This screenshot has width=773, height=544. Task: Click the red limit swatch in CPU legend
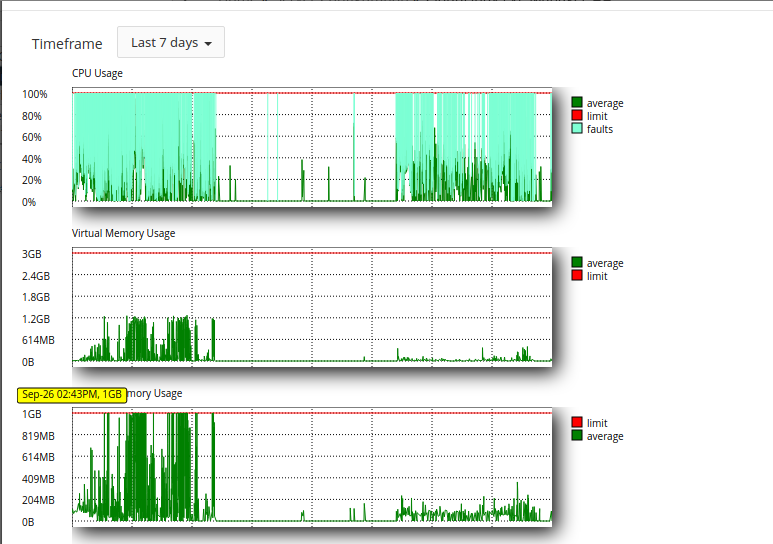point(577,115)
